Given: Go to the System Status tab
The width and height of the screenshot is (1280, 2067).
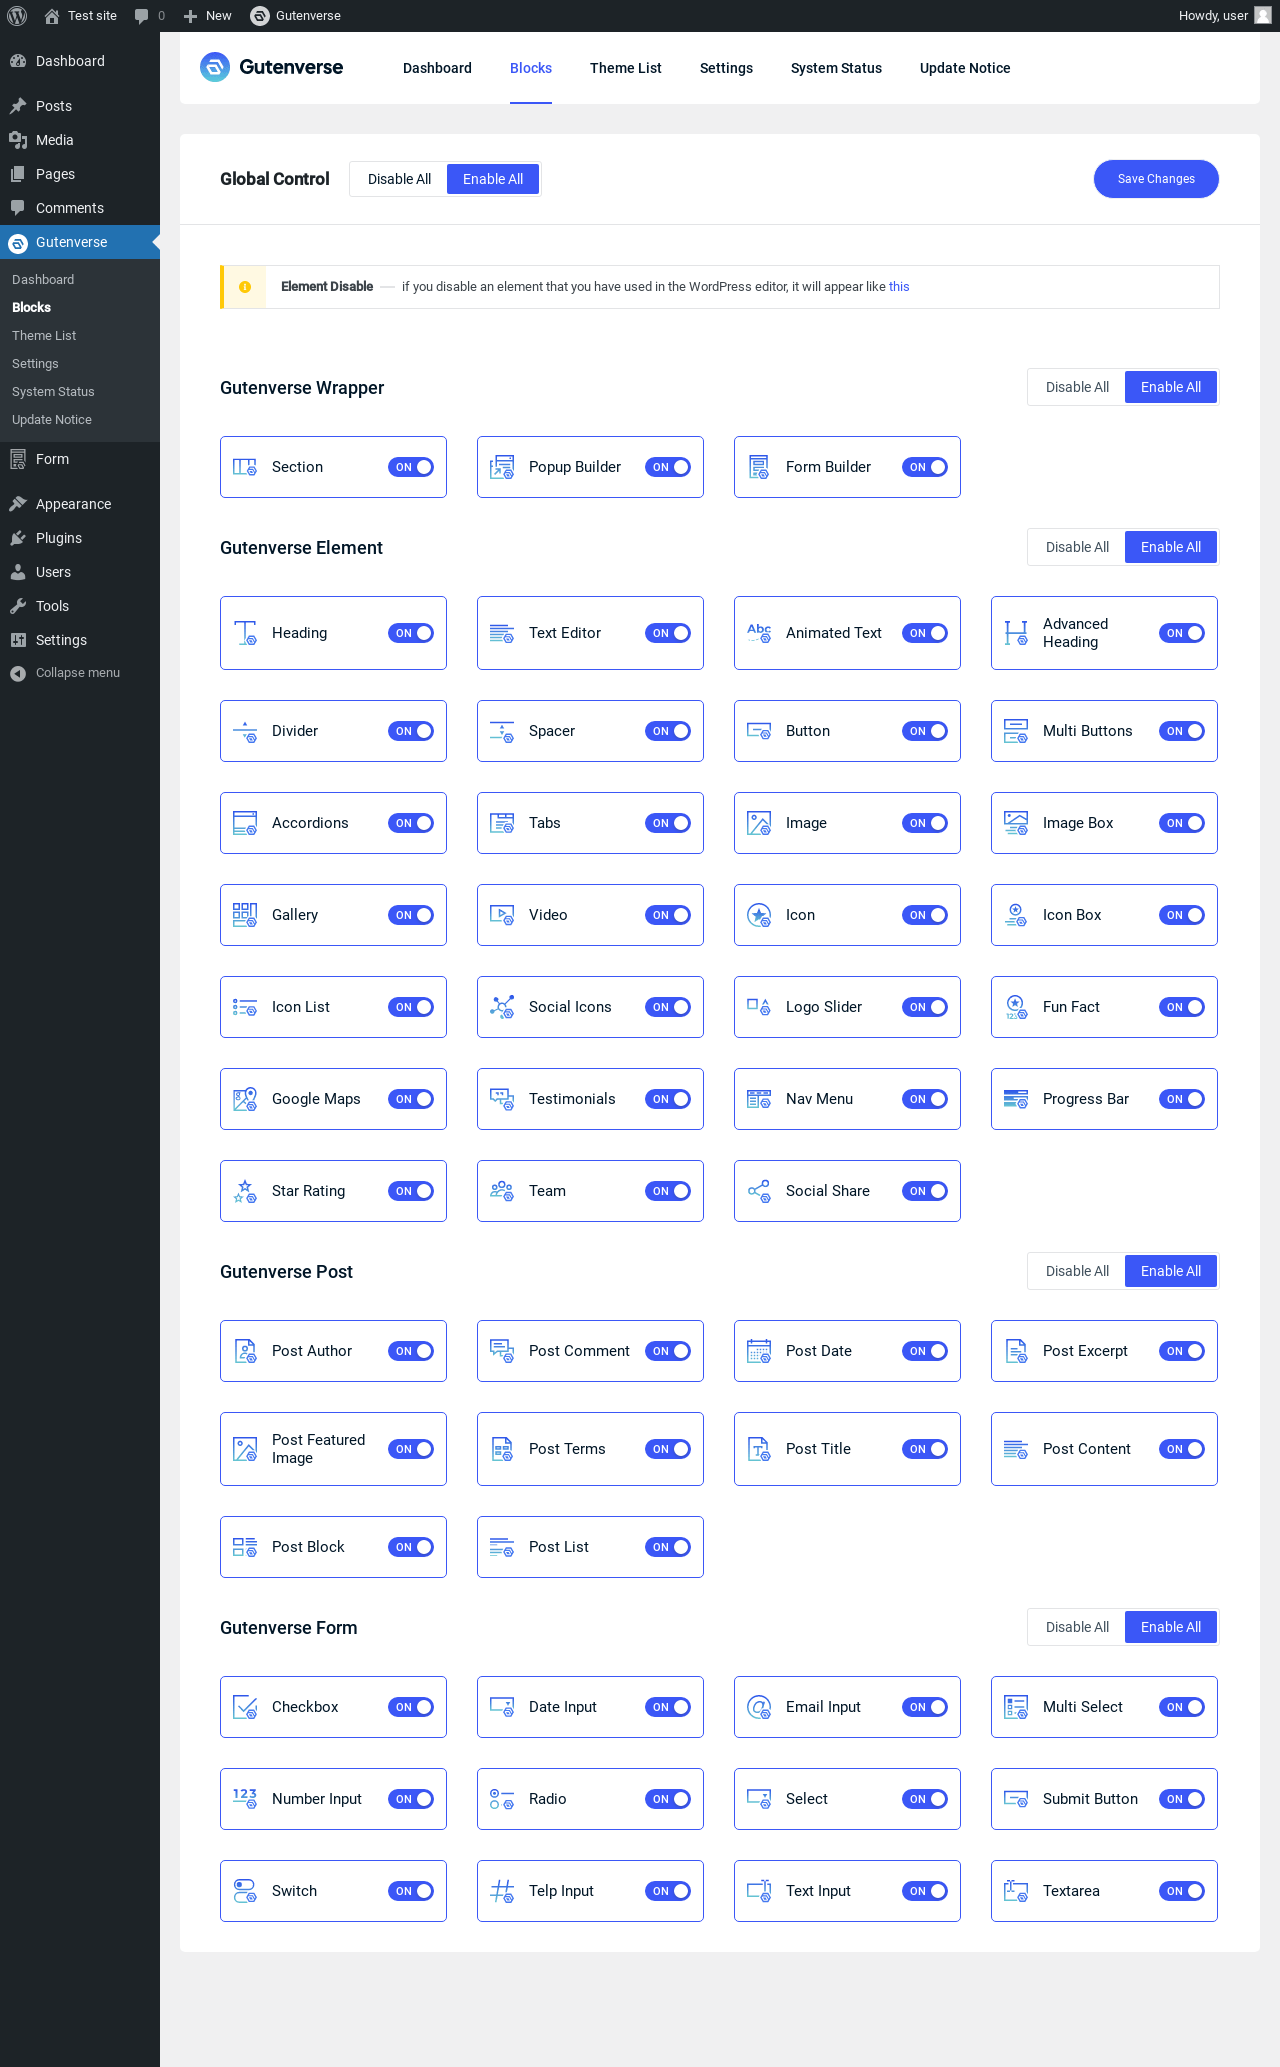Looking at the screenshot, I should point(836,68).
